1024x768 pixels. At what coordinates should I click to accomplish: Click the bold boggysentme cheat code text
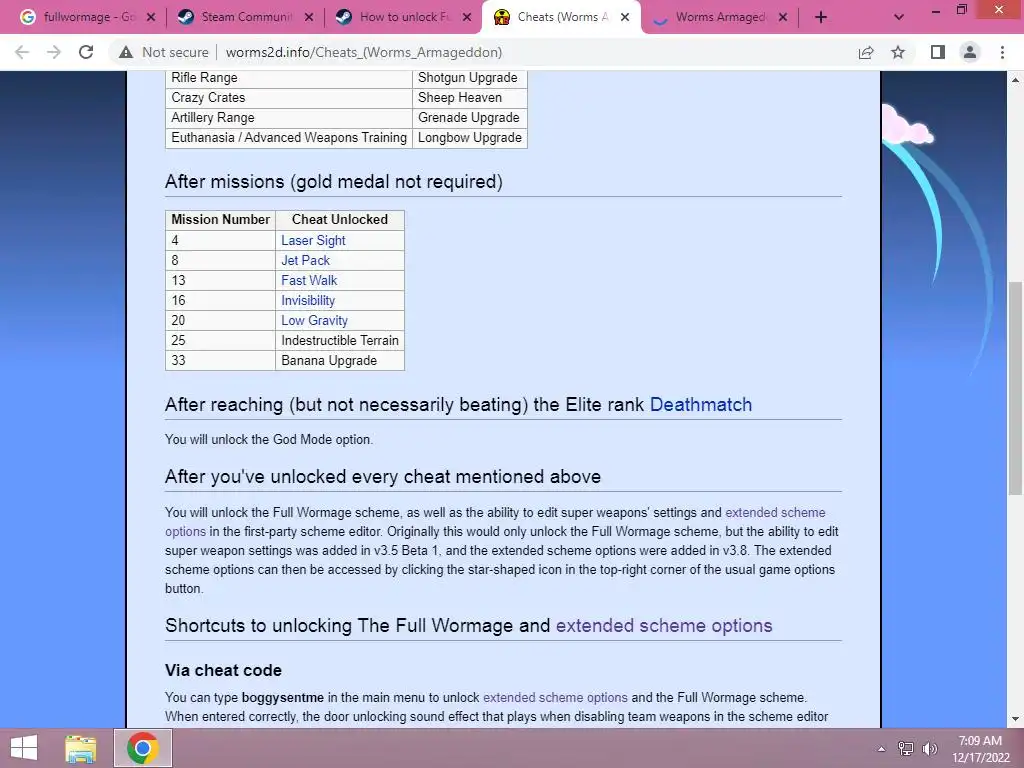click(x=283, y=697)
